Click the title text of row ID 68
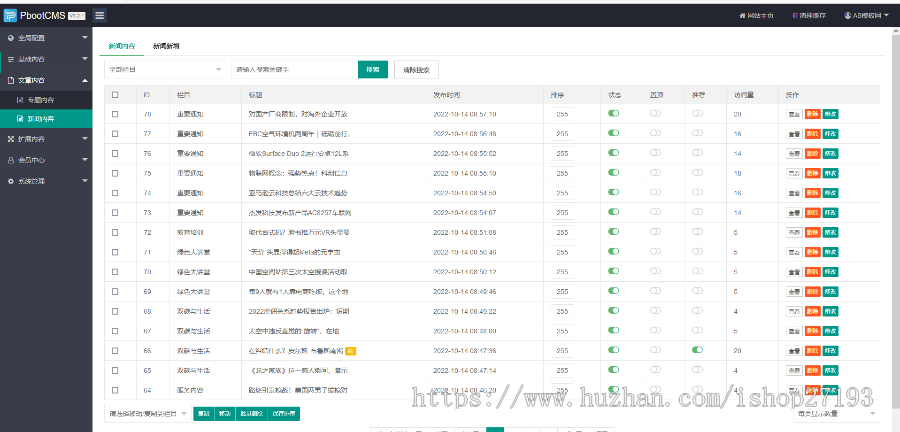900x432 pixels. [x=298, y=311]
